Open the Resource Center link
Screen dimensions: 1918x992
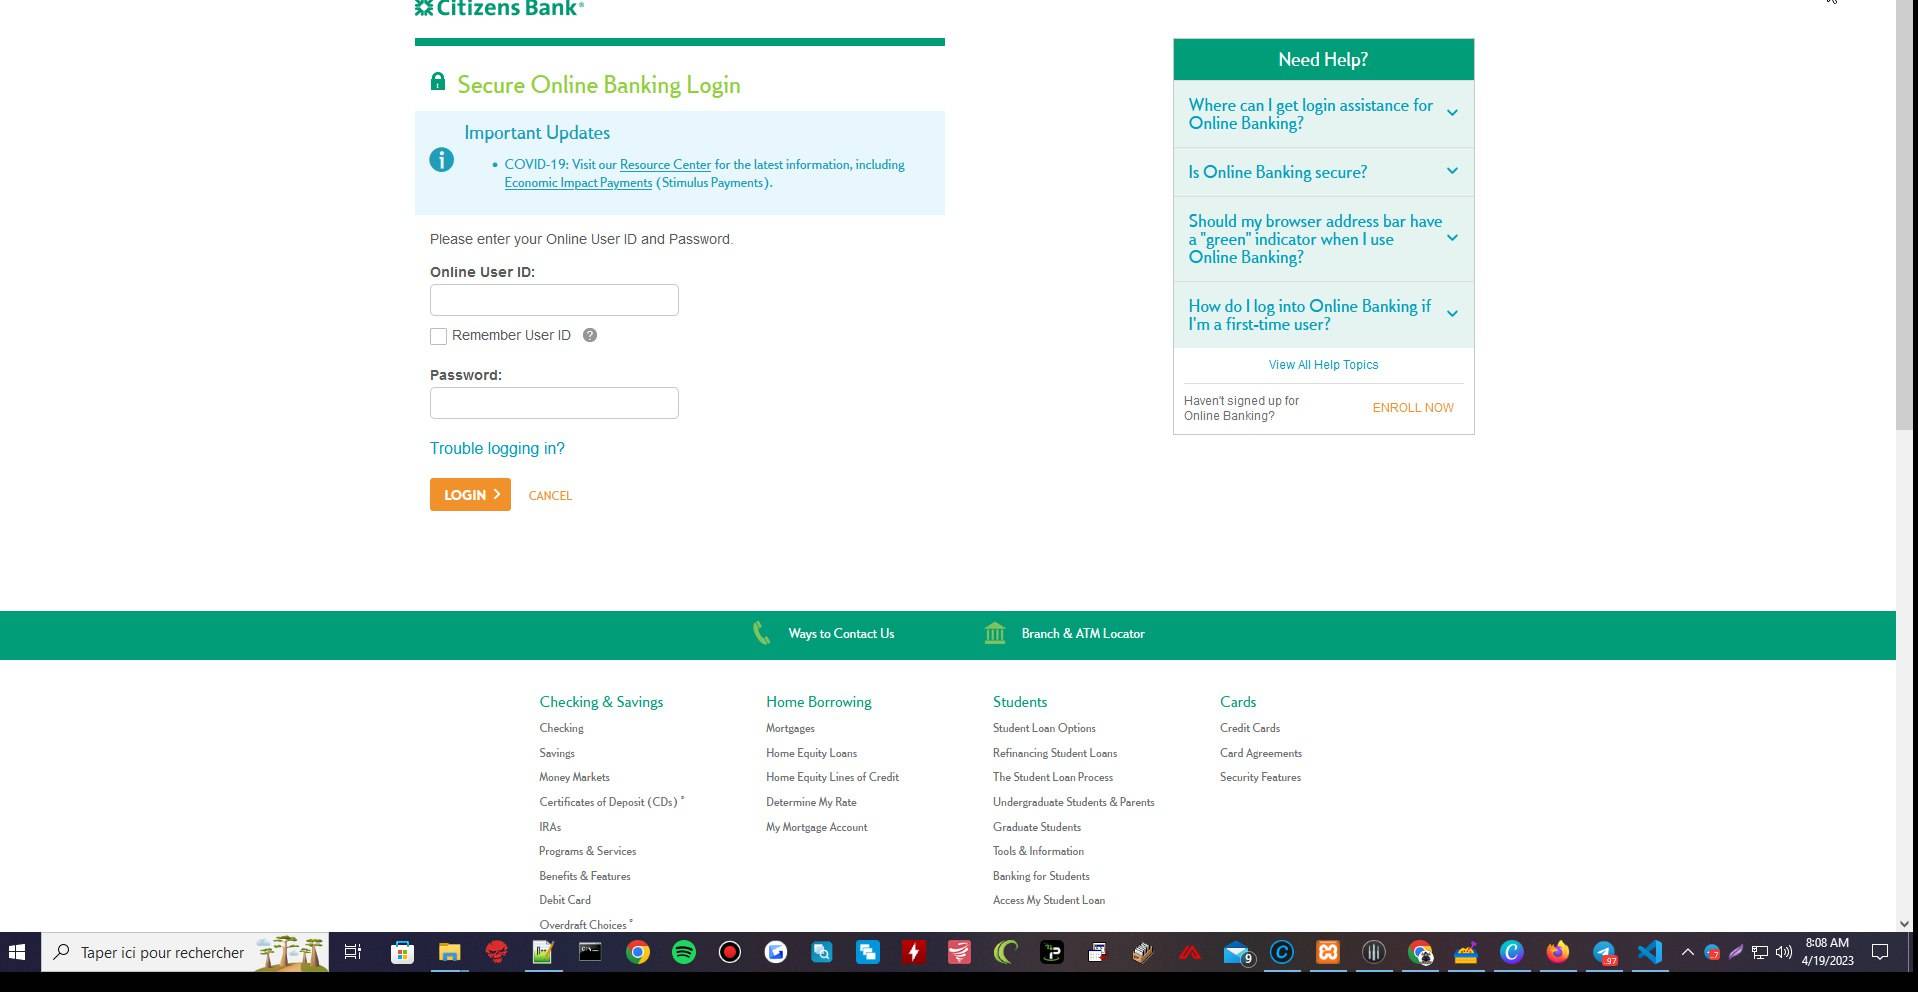[665, 165]
